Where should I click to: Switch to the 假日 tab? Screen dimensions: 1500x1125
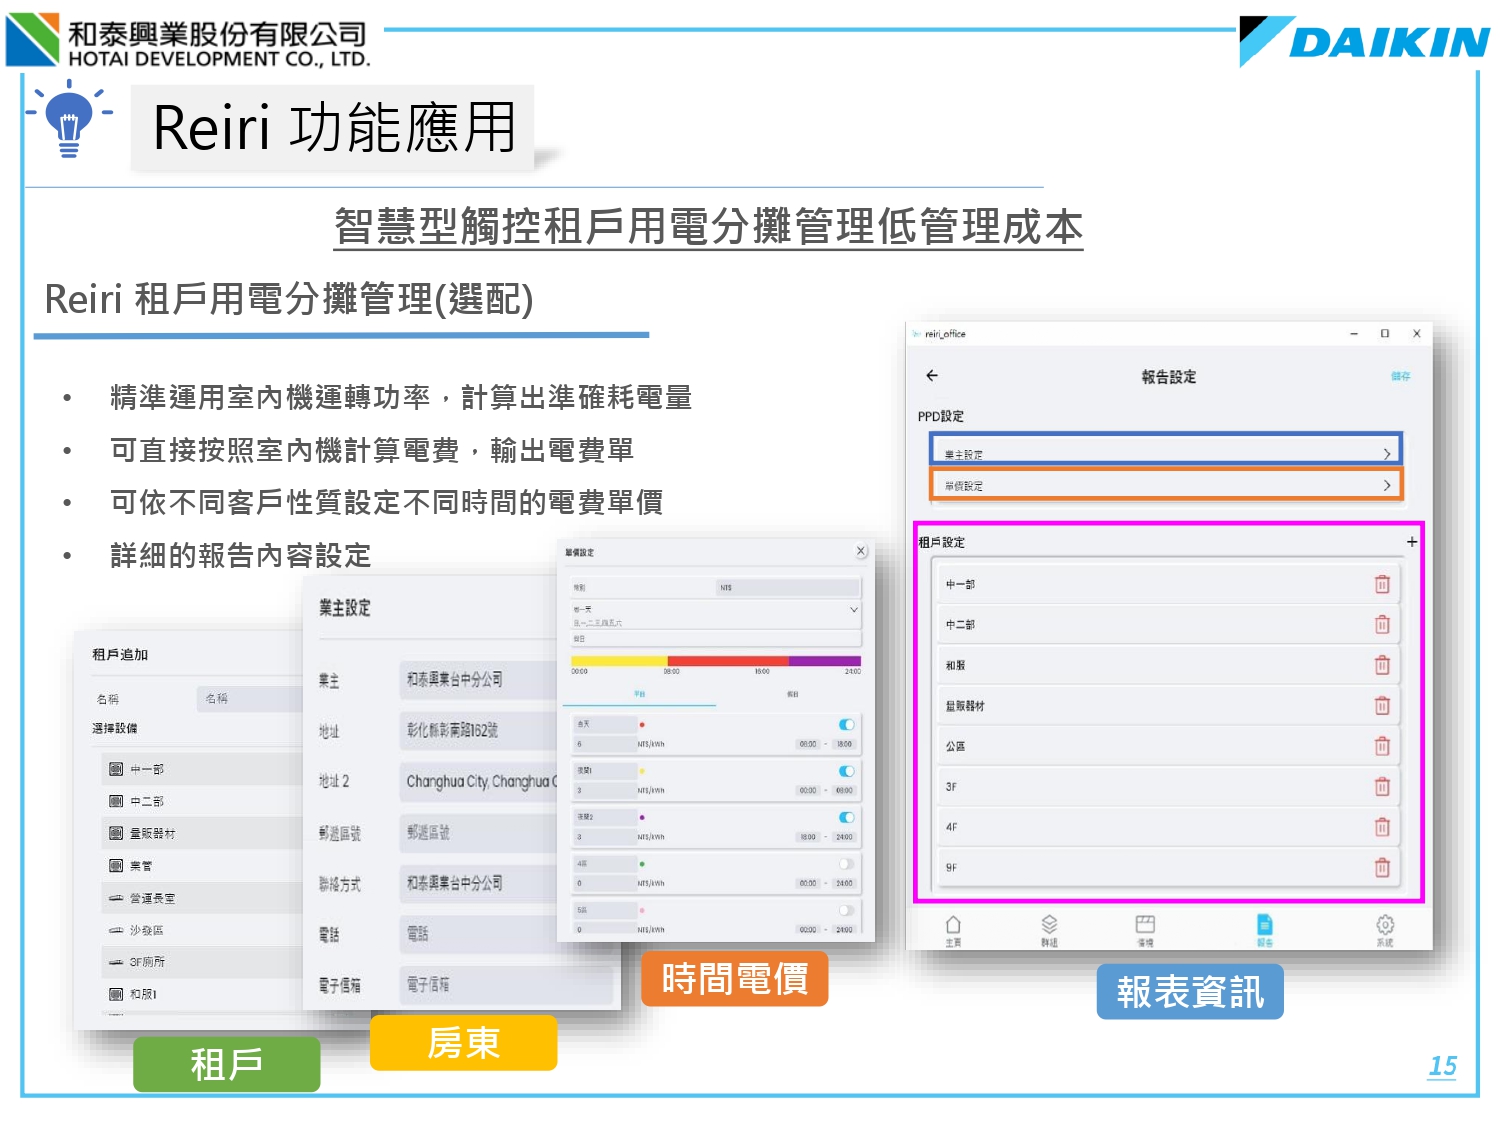(792, 694)
